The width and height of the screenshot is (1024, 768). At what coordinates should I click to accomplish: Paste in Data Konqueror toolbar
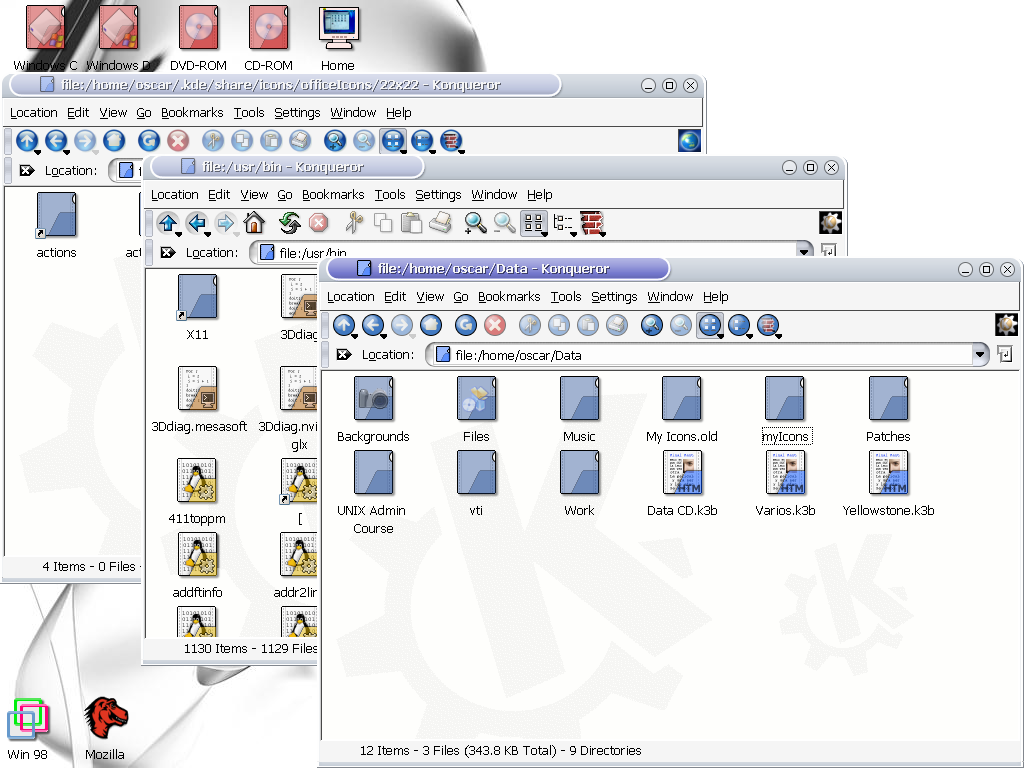point(588,325)
